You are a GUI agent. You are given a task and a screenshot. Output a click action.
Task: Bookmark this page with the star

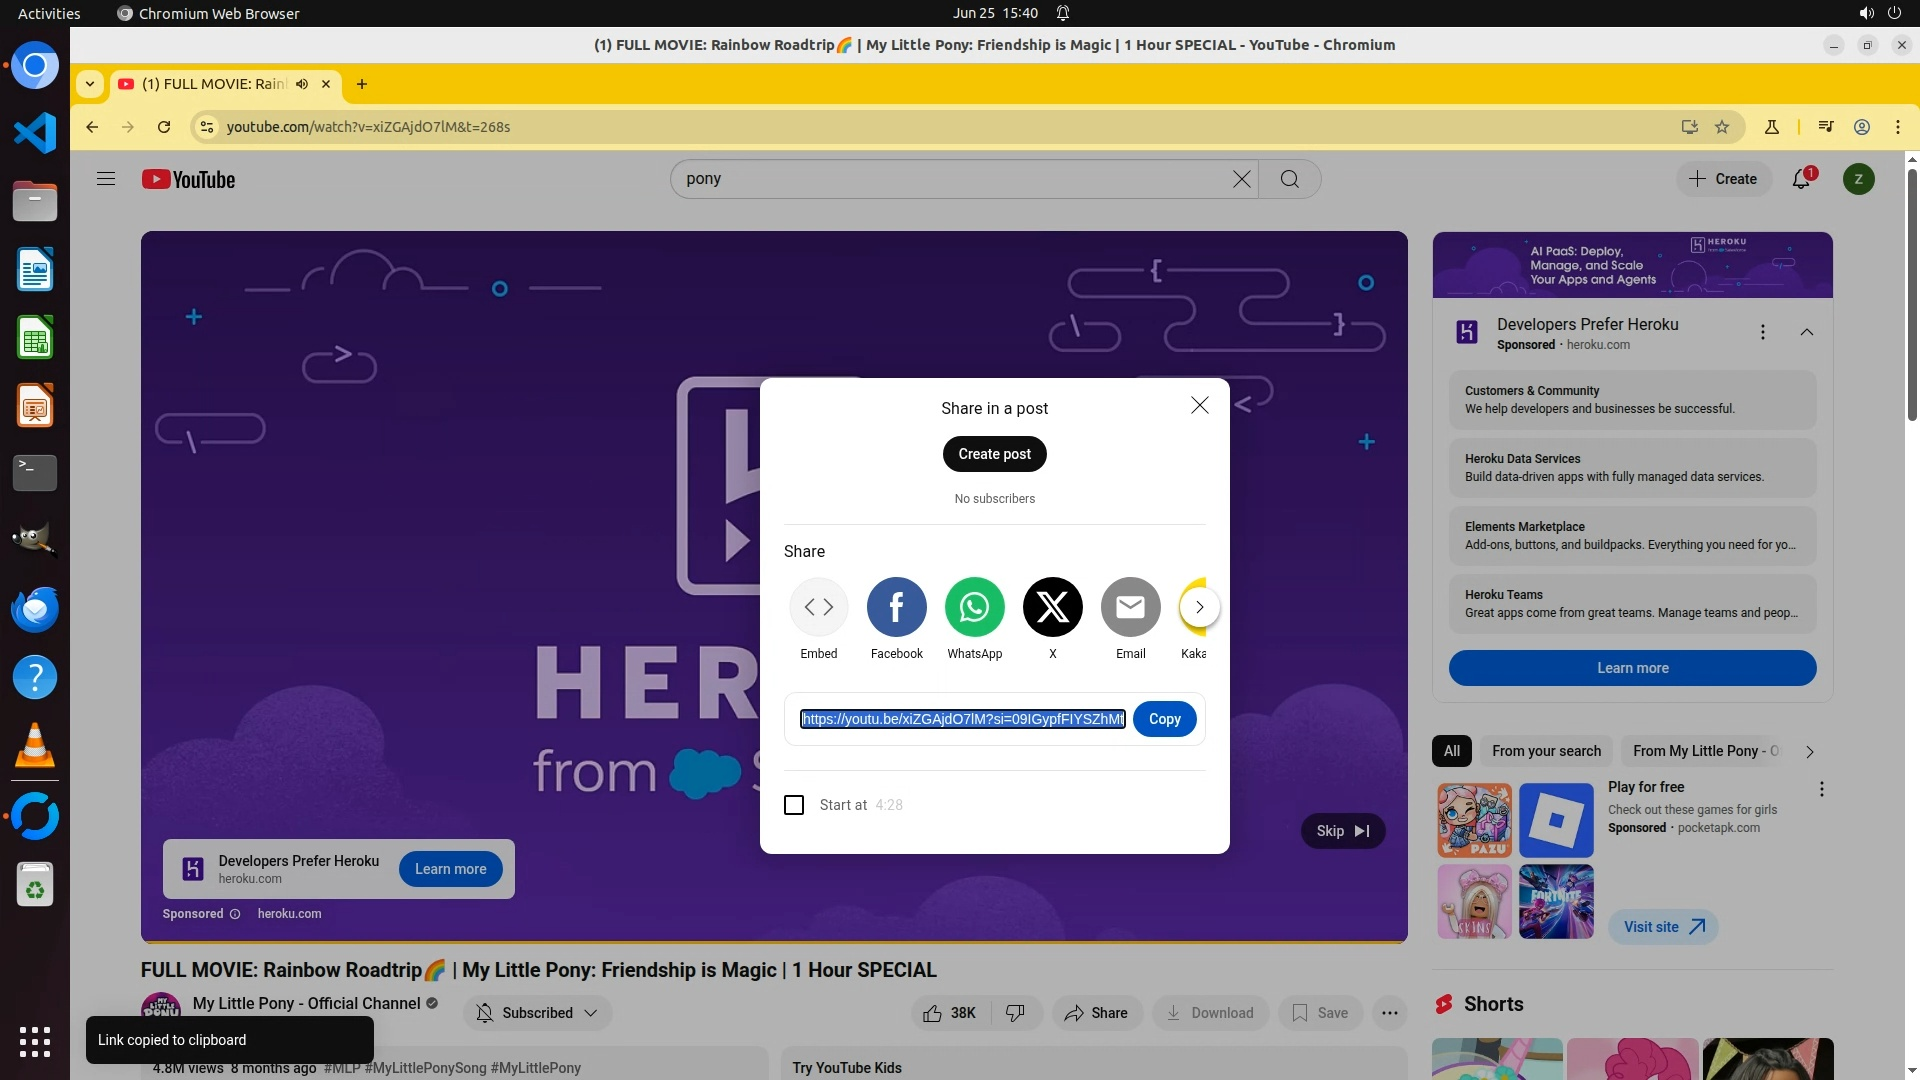tap(1722, 127)
